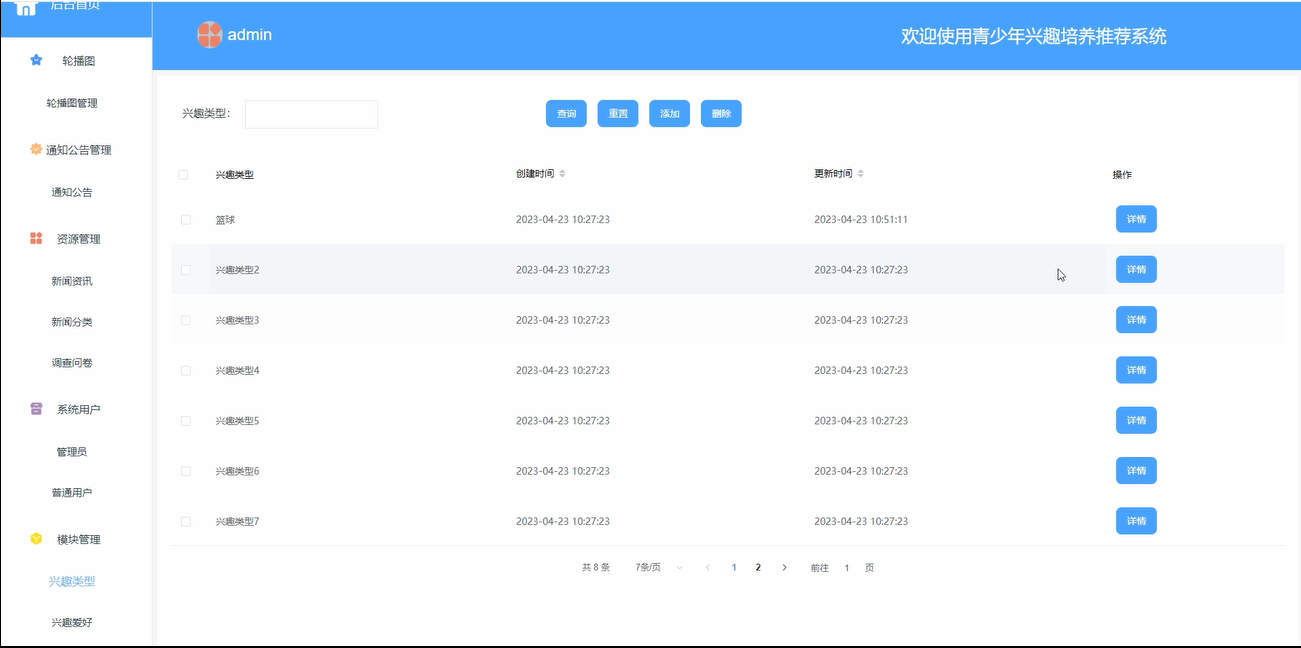The height and width of the screenshot is (648, 1301).
Task: Go to previous page arrow in pagination
Action: tap(708, 567)
